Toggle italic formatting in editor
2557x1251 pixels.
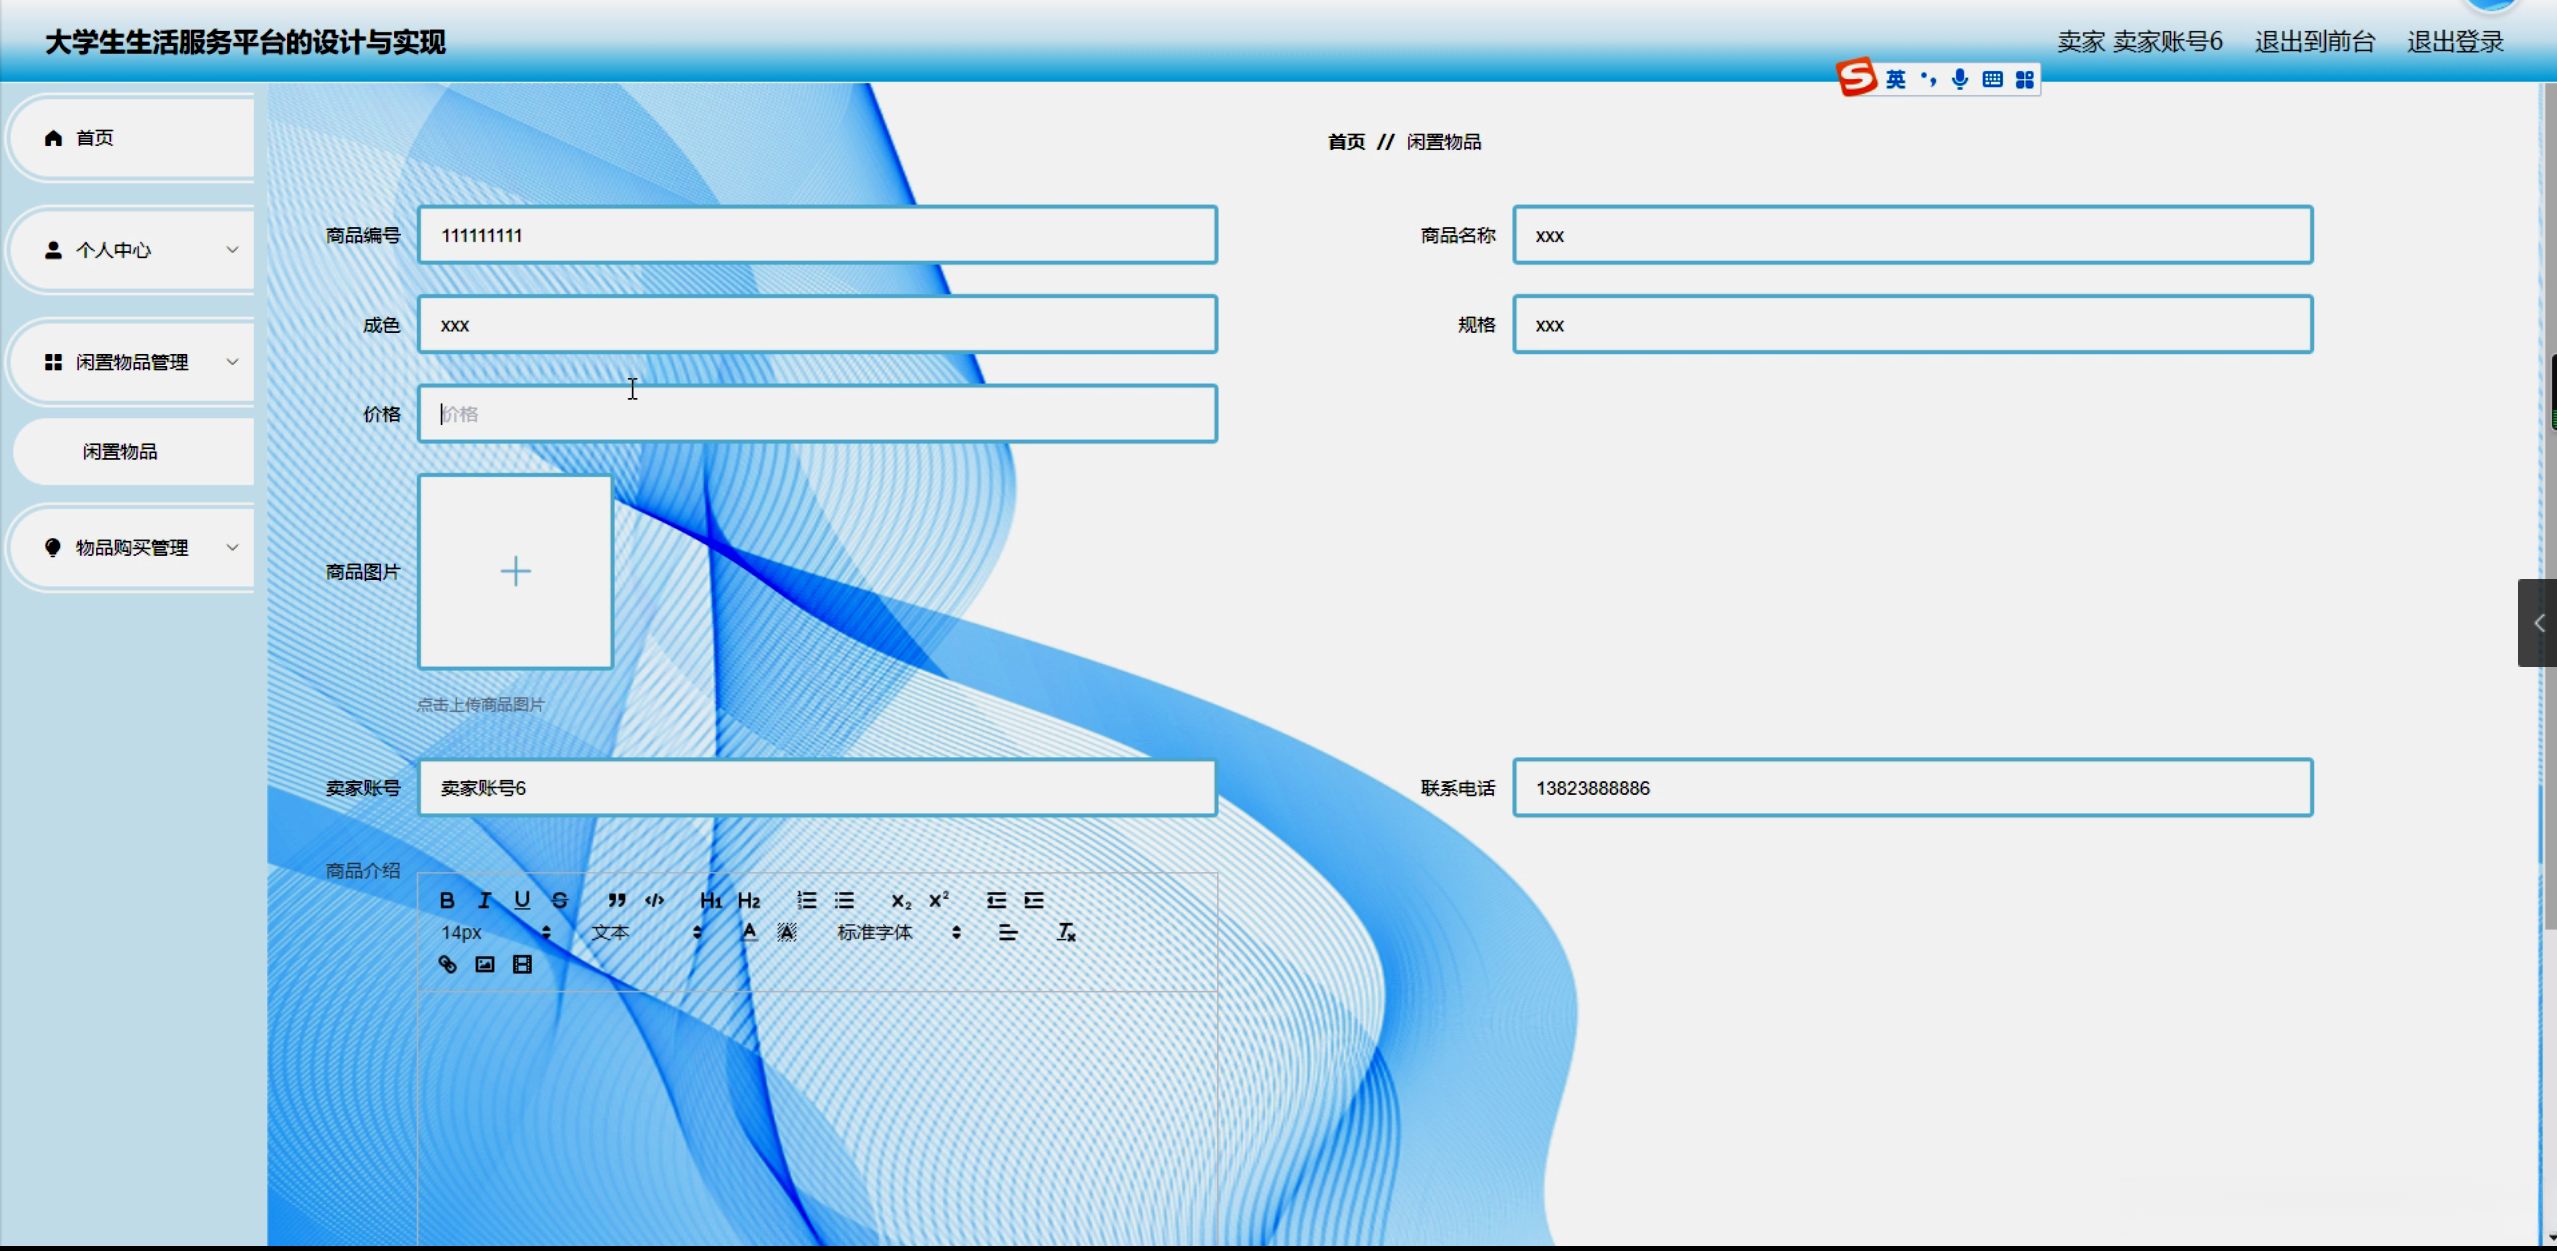[485, 900]
